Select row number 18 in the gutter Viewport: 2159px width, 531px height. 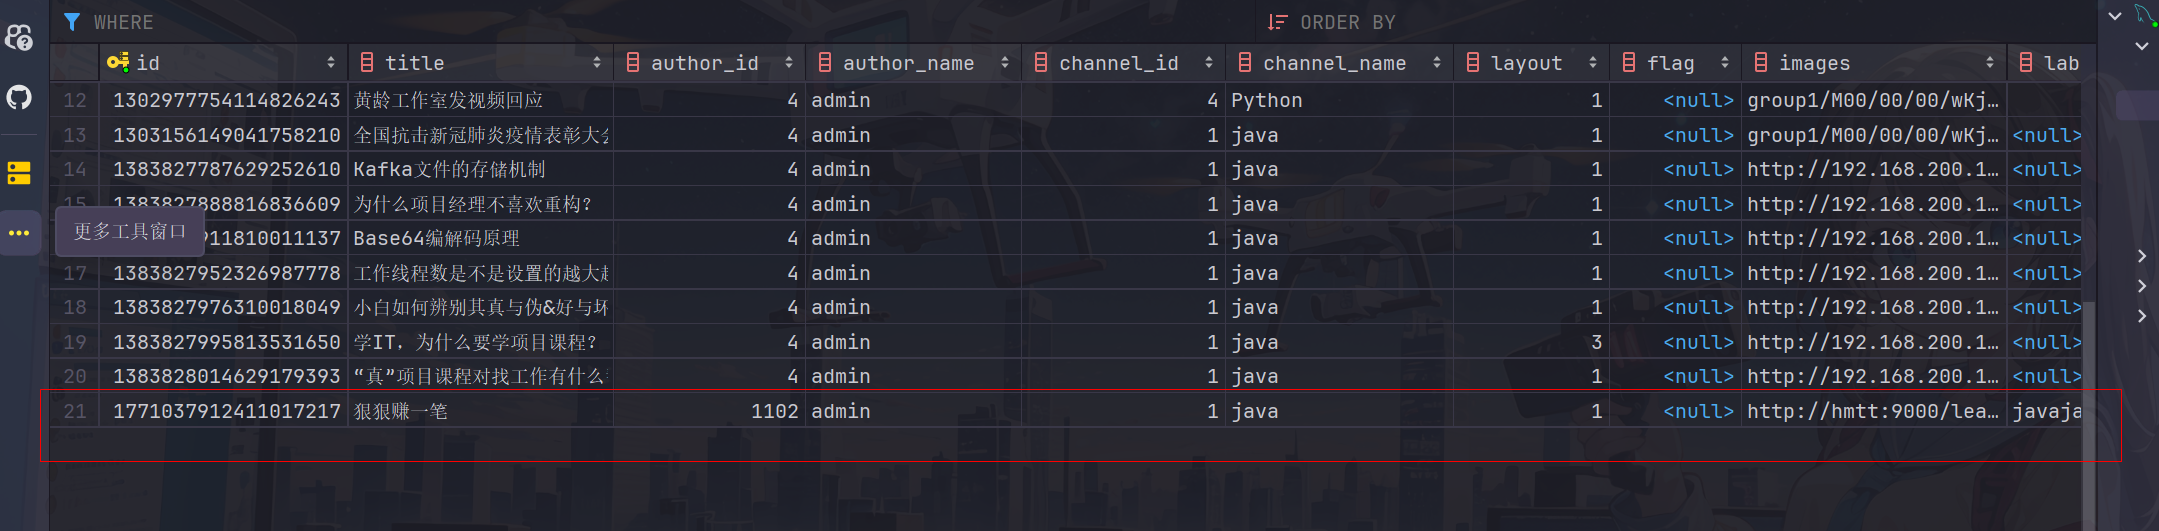(75, 307)
